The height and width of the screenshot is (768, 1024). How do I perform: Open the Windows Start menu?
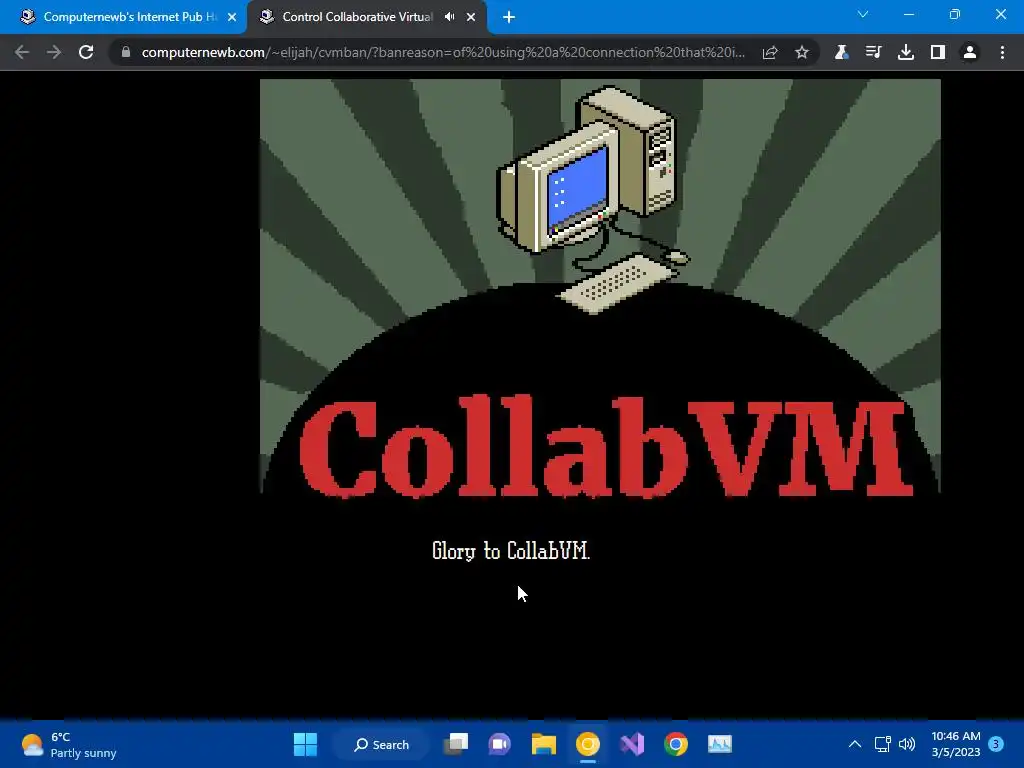(x=305, y=744)
